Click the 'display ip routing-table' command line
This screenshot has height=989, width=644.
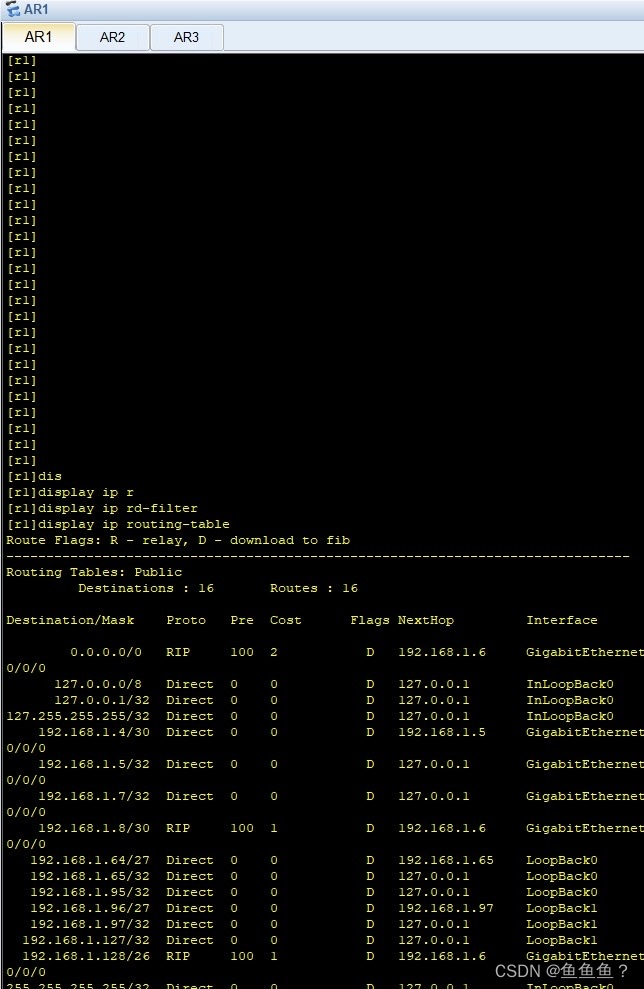118,524
